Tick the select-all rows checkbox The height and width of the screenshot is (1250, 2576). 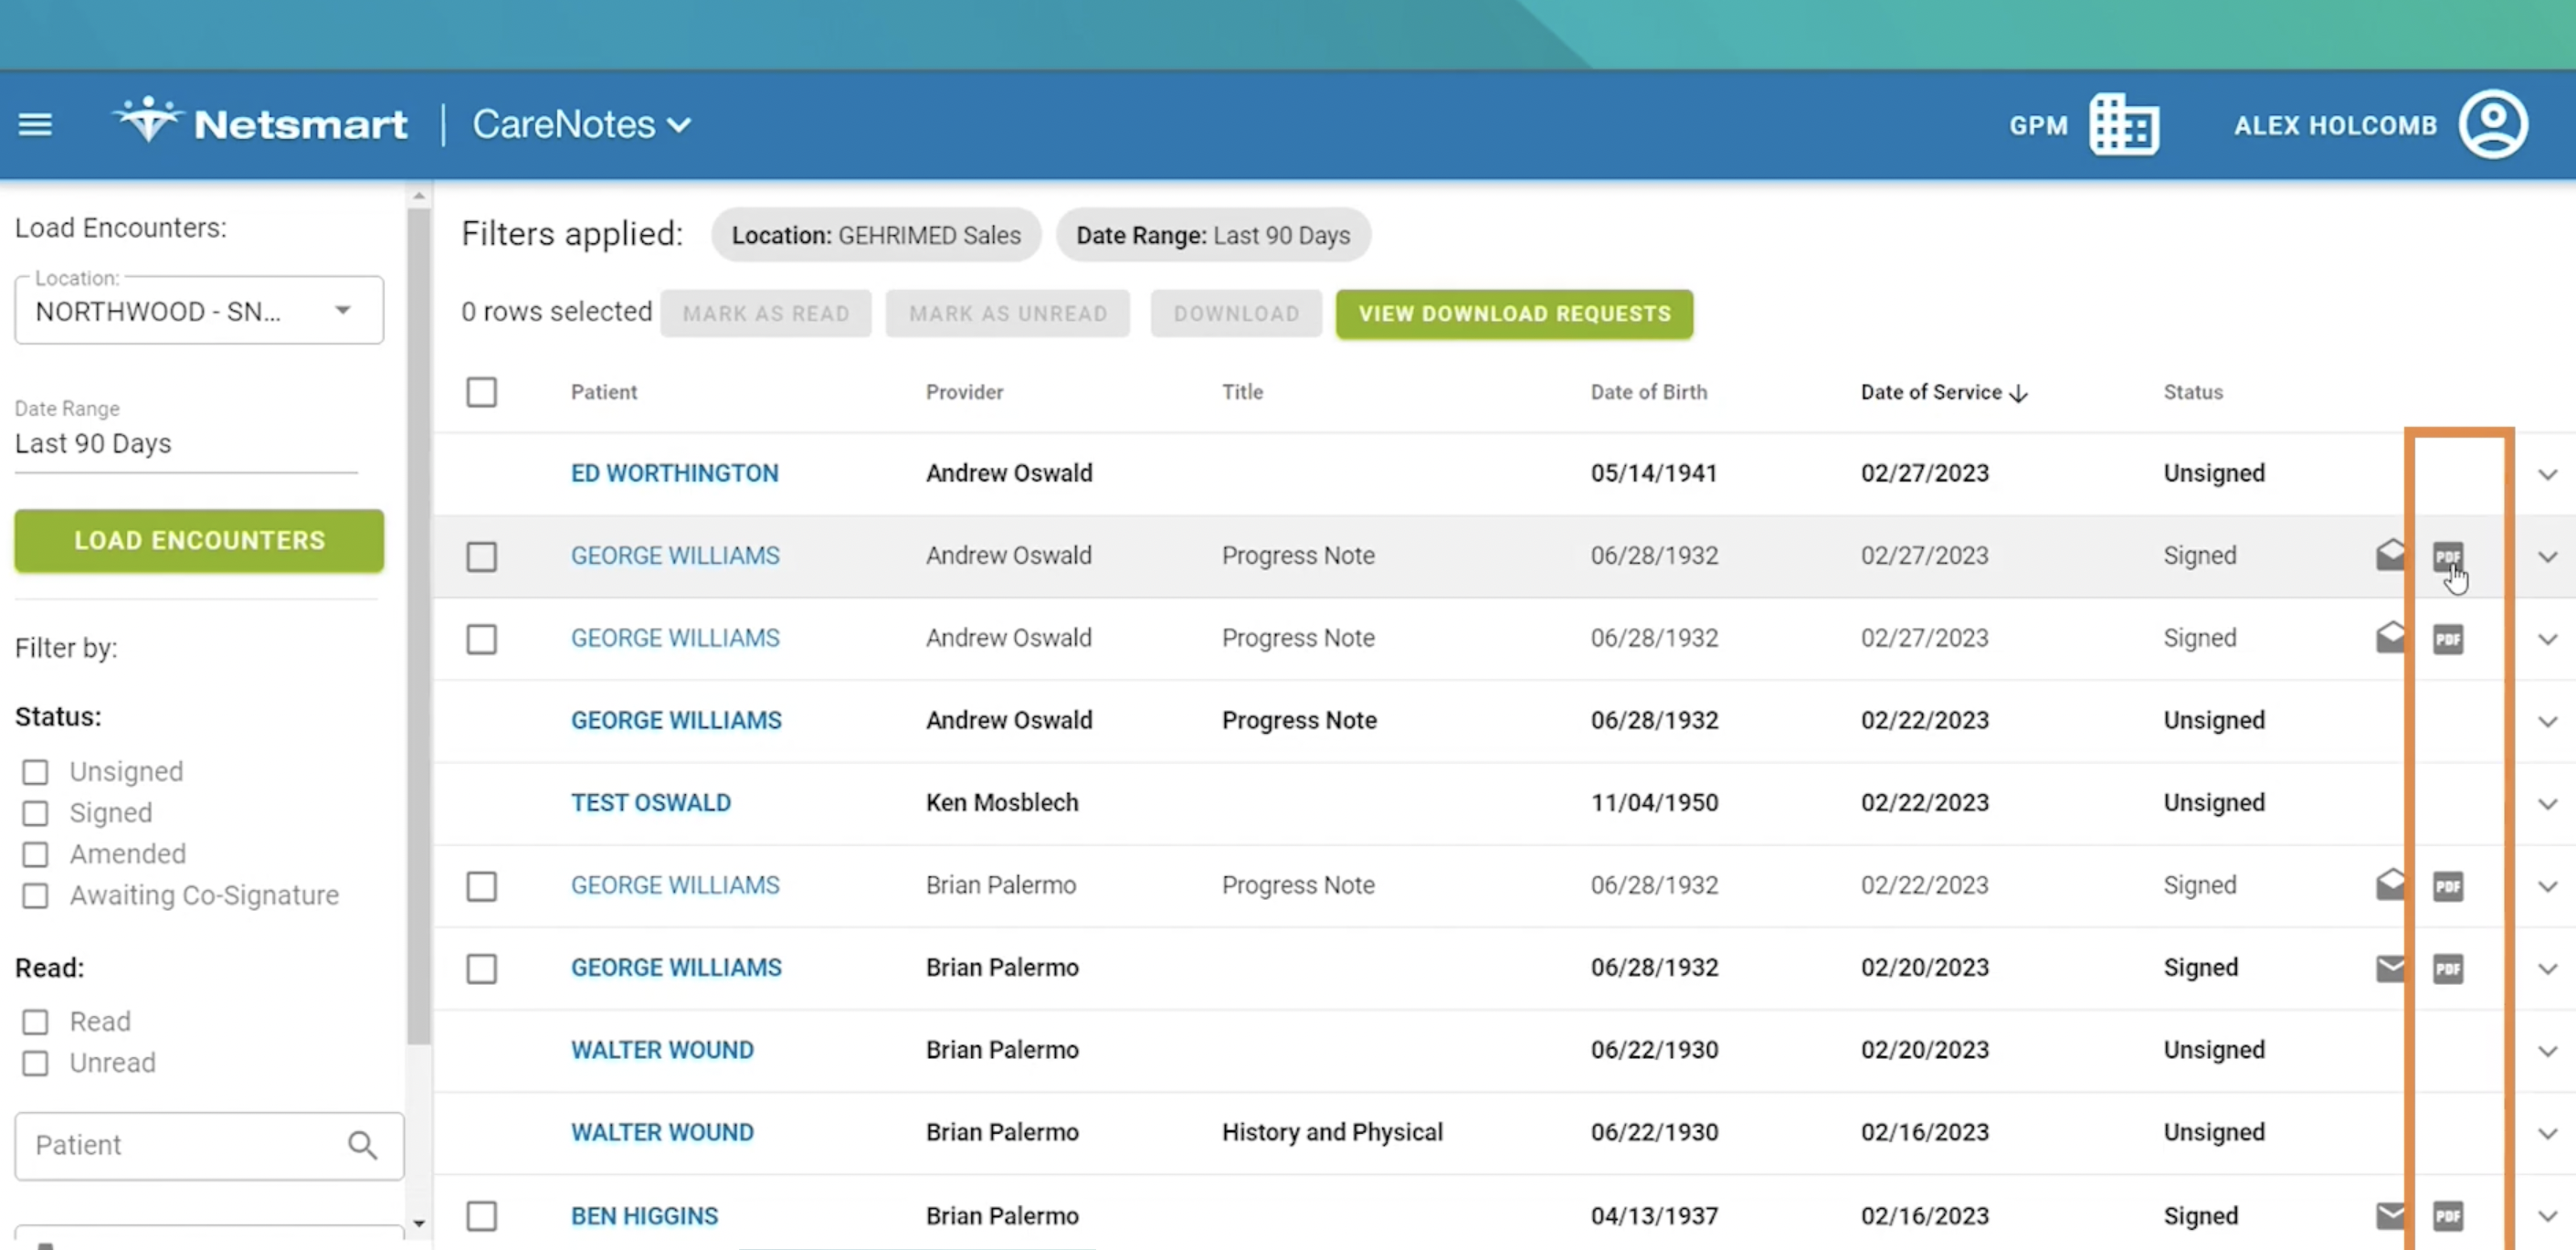tap(482, 392)
